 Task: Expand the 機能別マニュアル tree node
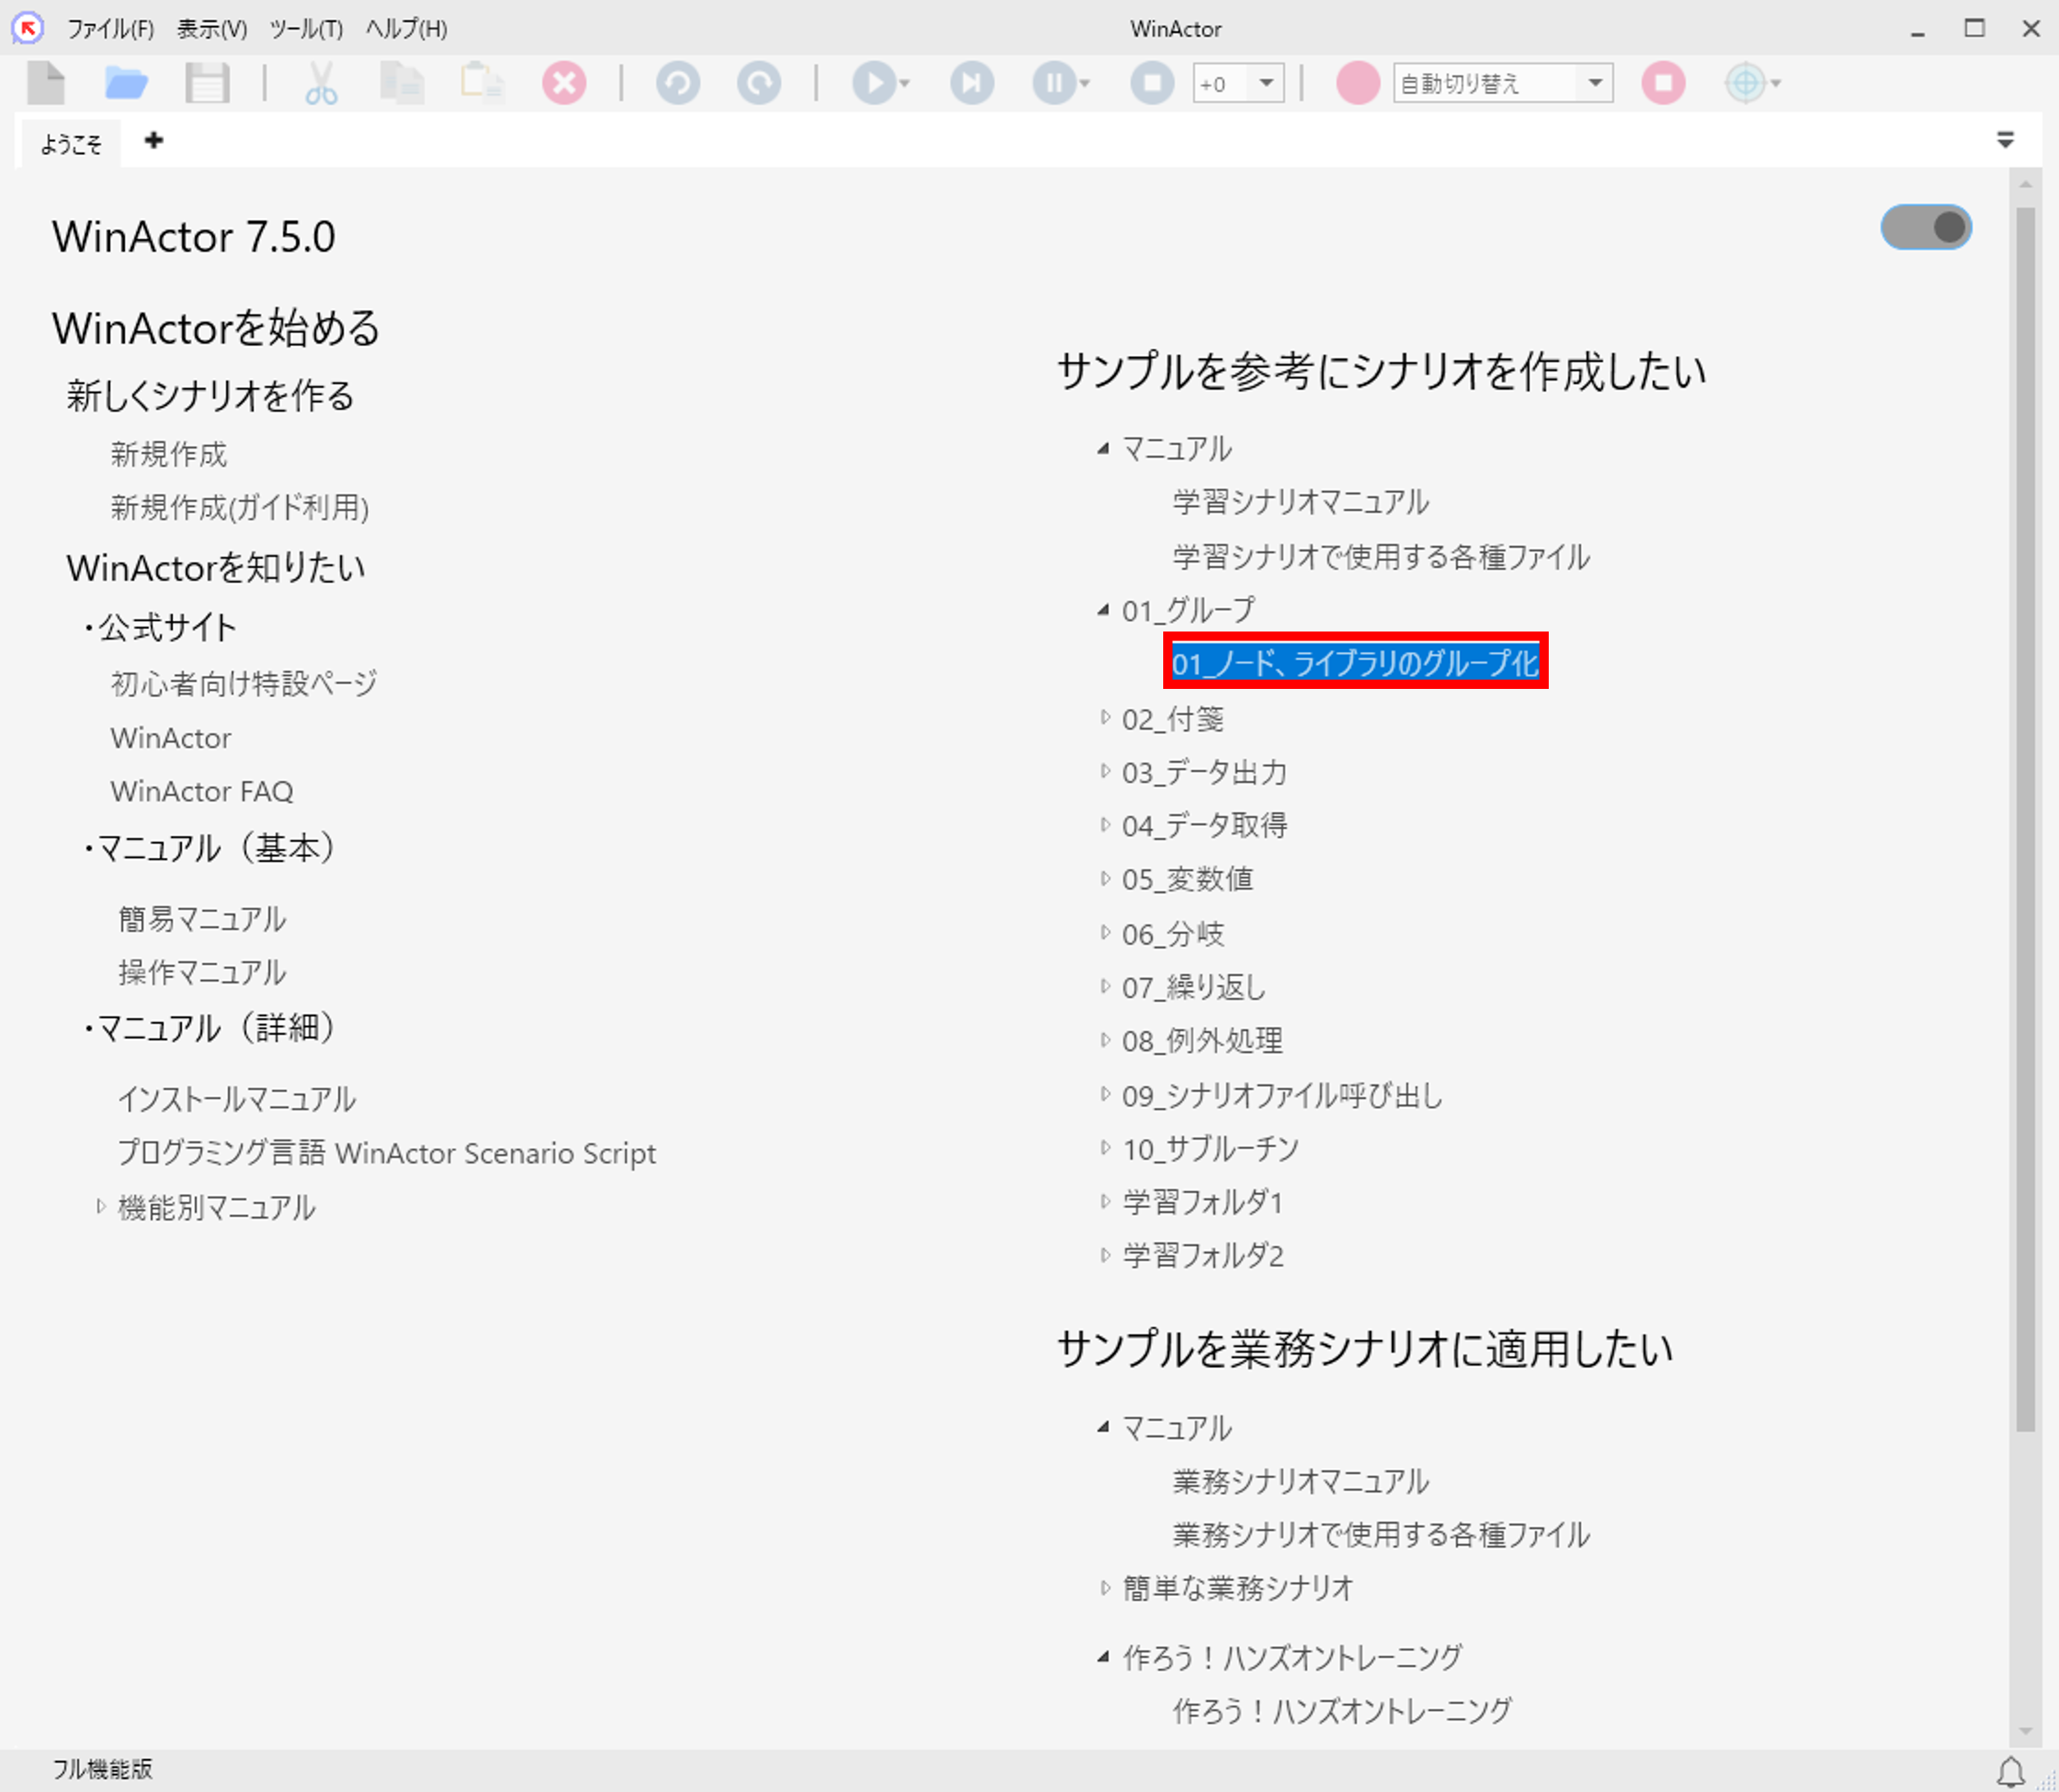click(x=100, y=1207)
